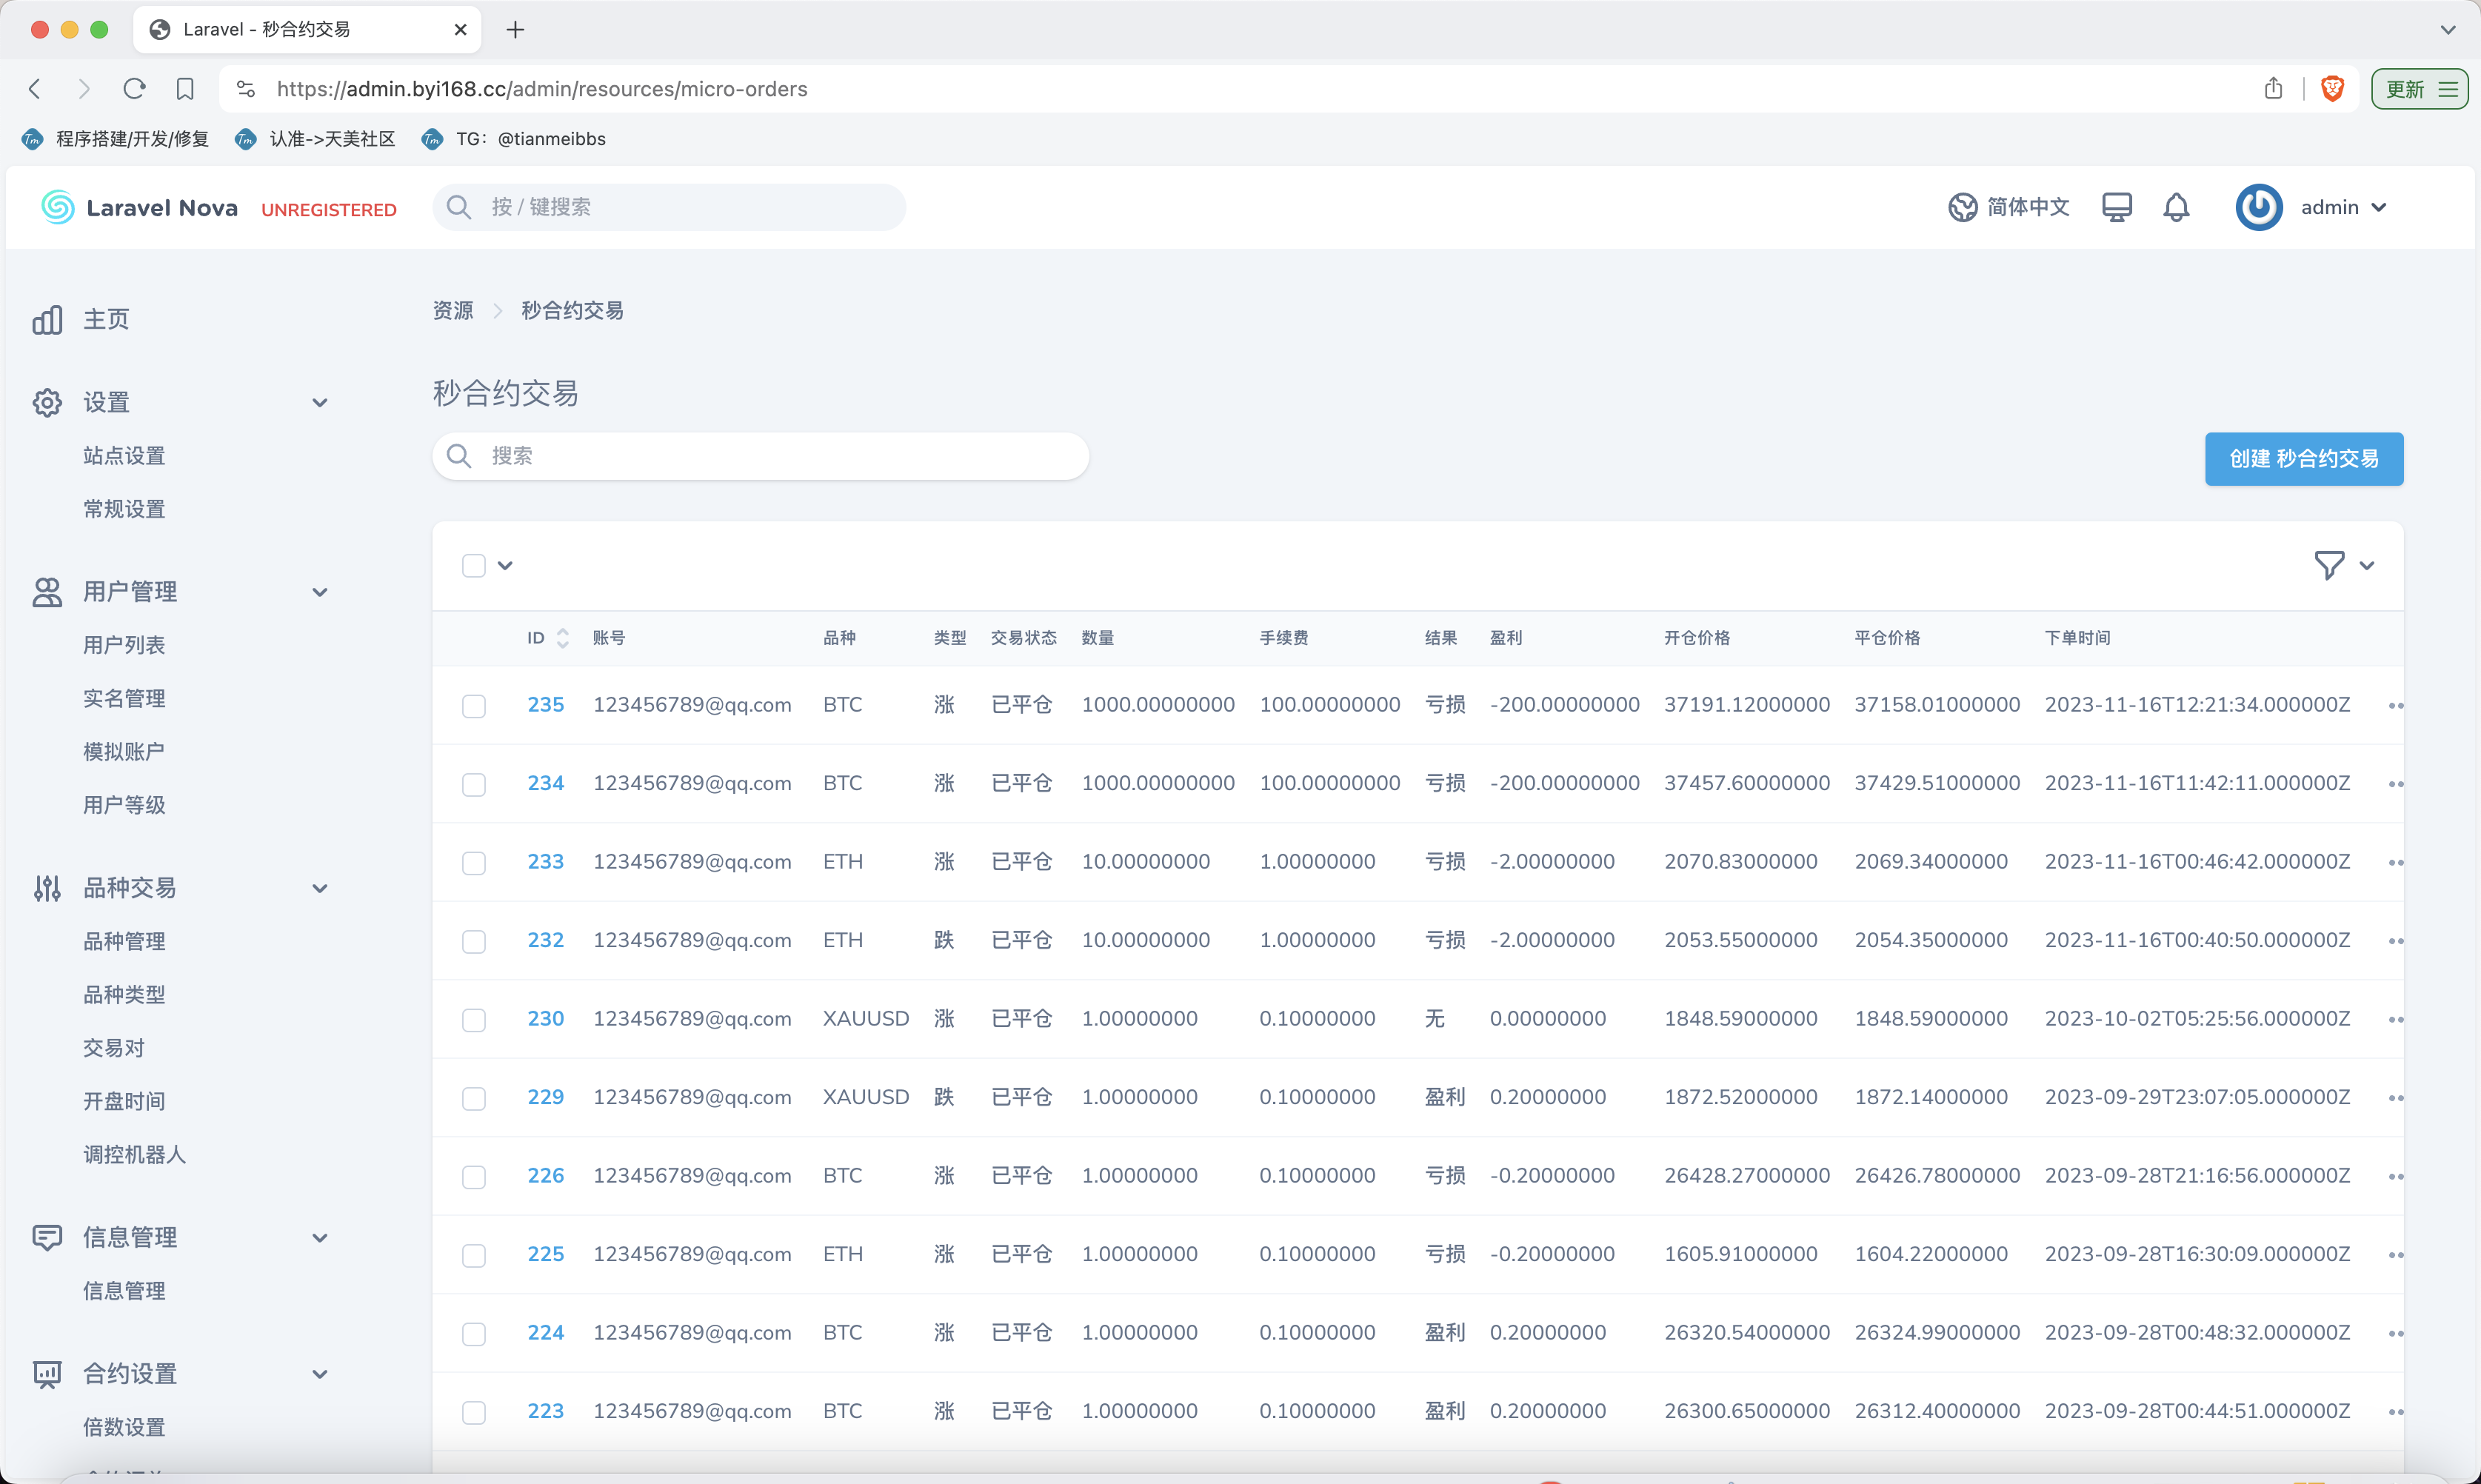
Task: Click the theme monitor icon in header
Action: click(x=2116, y=207)
